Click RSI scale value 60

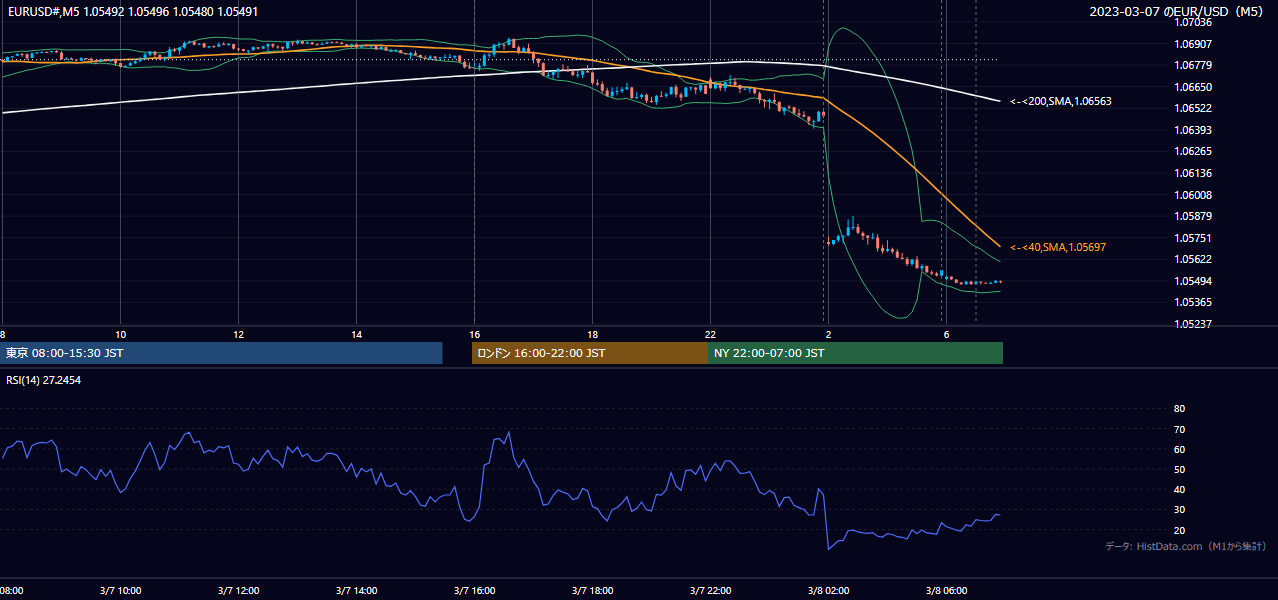[1179, 449]
